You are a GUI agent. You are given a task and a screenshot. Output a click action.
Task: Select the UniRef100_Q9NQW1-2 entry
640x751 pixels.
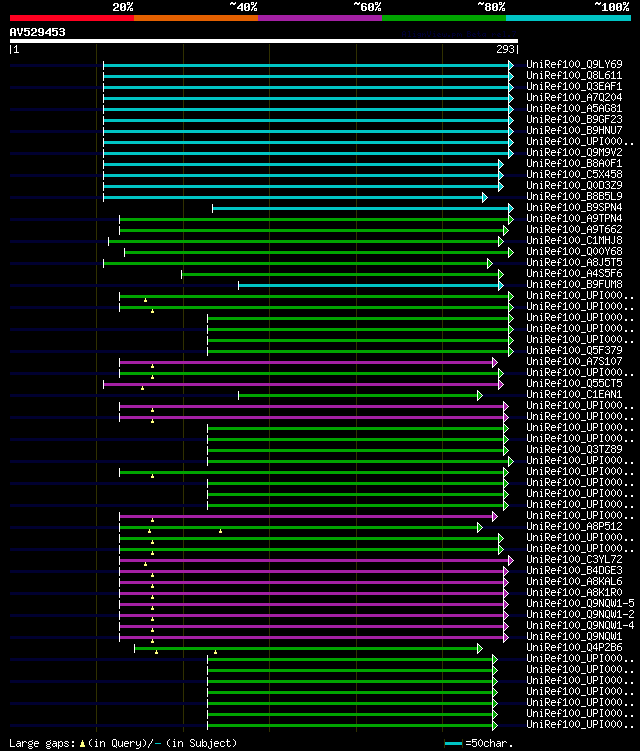pyautogui.click(x=580, y=615)
